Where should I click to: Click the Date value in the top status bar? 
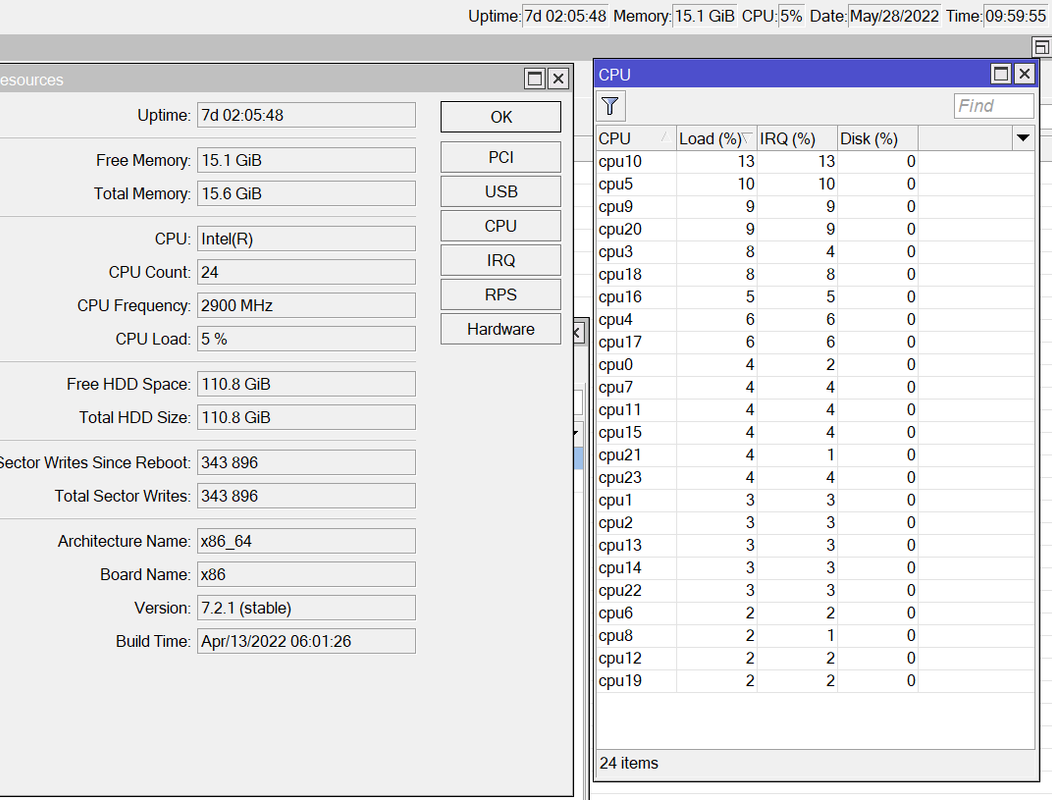tap(894, 16)
